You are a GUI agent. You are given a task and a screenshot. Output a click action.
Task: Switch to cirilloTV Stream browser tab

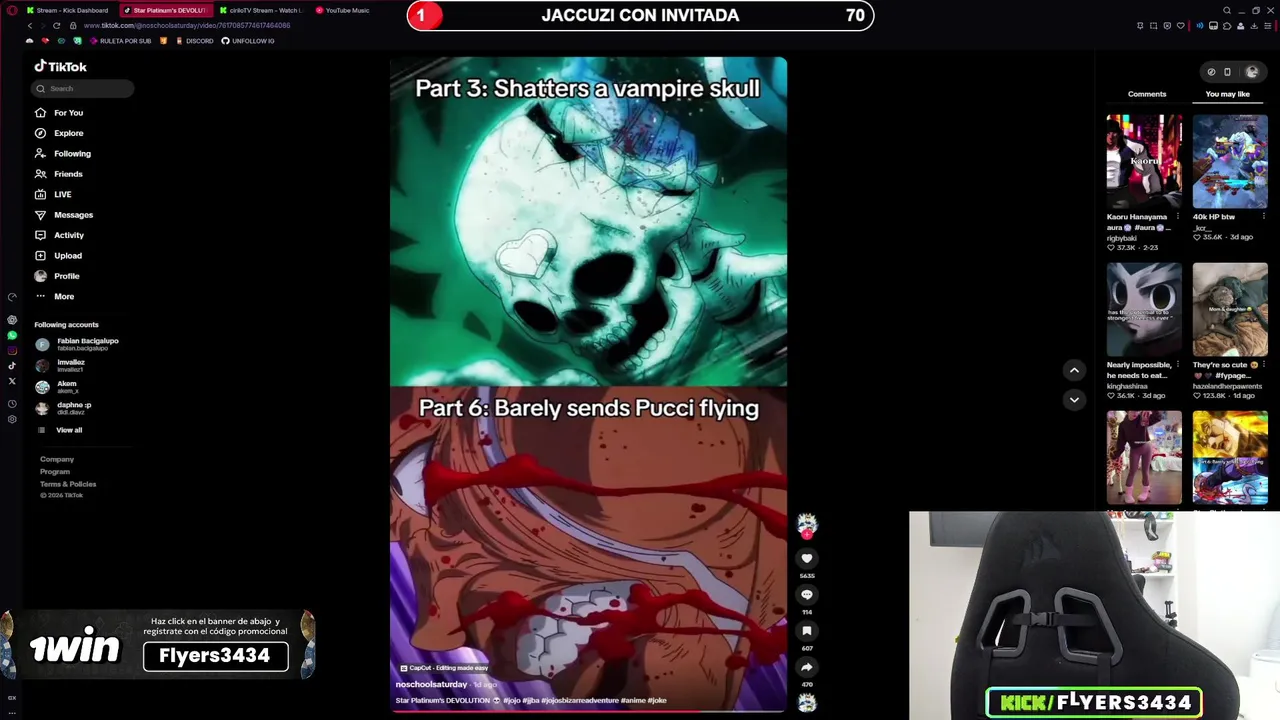(260, 10)
